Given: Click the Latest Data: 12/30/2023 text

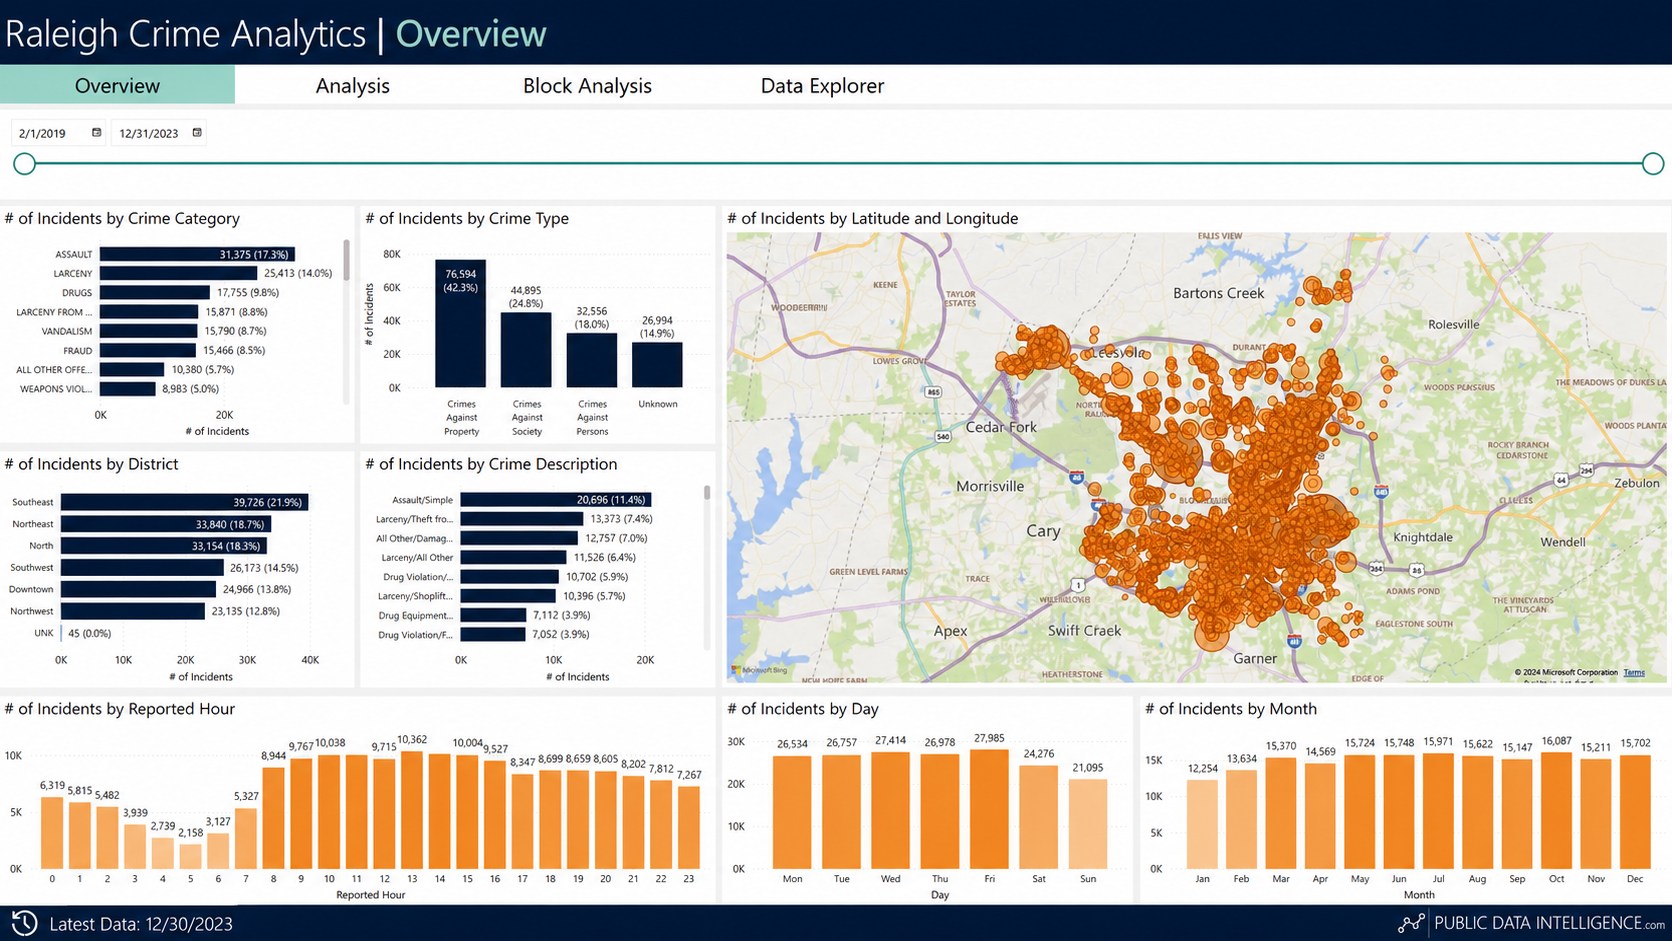Looking at the screenshot, I should point(141,924).
